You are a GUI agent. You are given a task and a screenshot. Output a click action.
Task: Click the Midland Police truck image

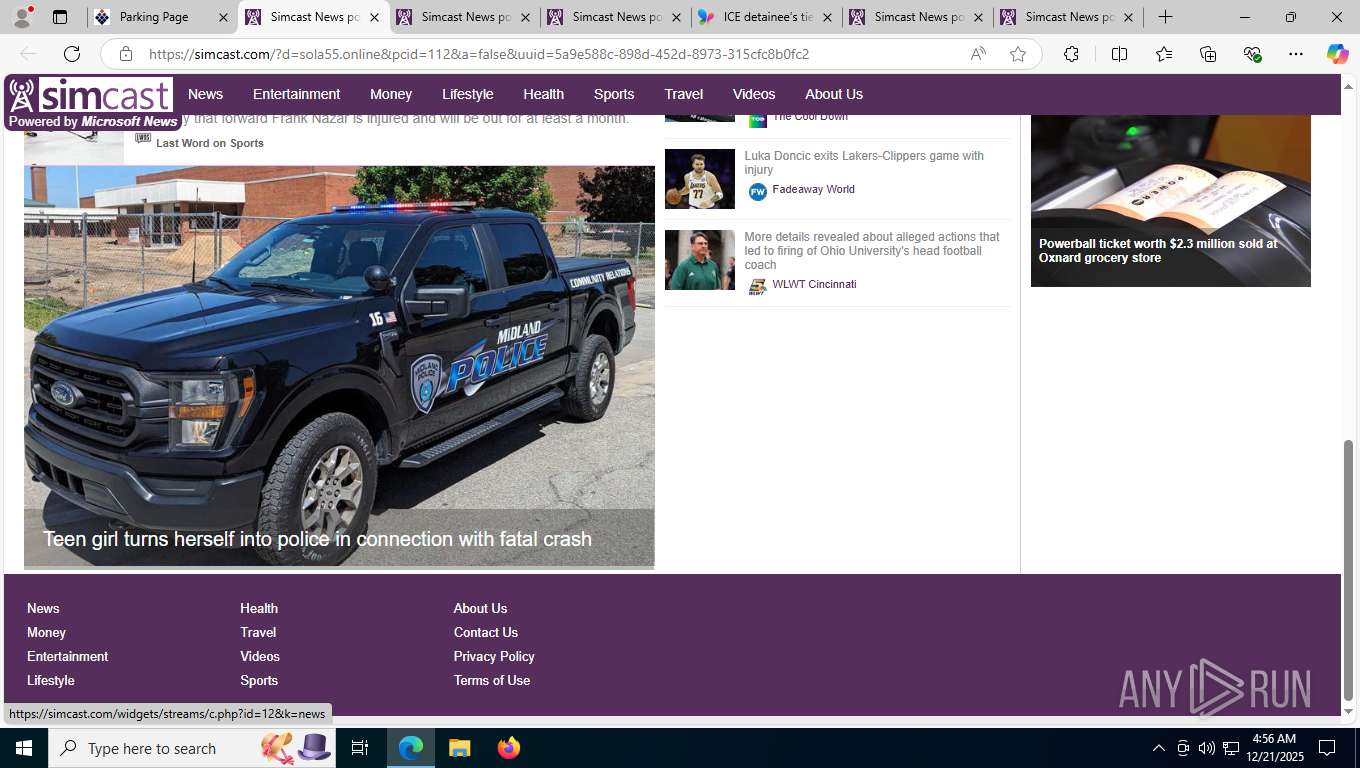coord(339,366)
